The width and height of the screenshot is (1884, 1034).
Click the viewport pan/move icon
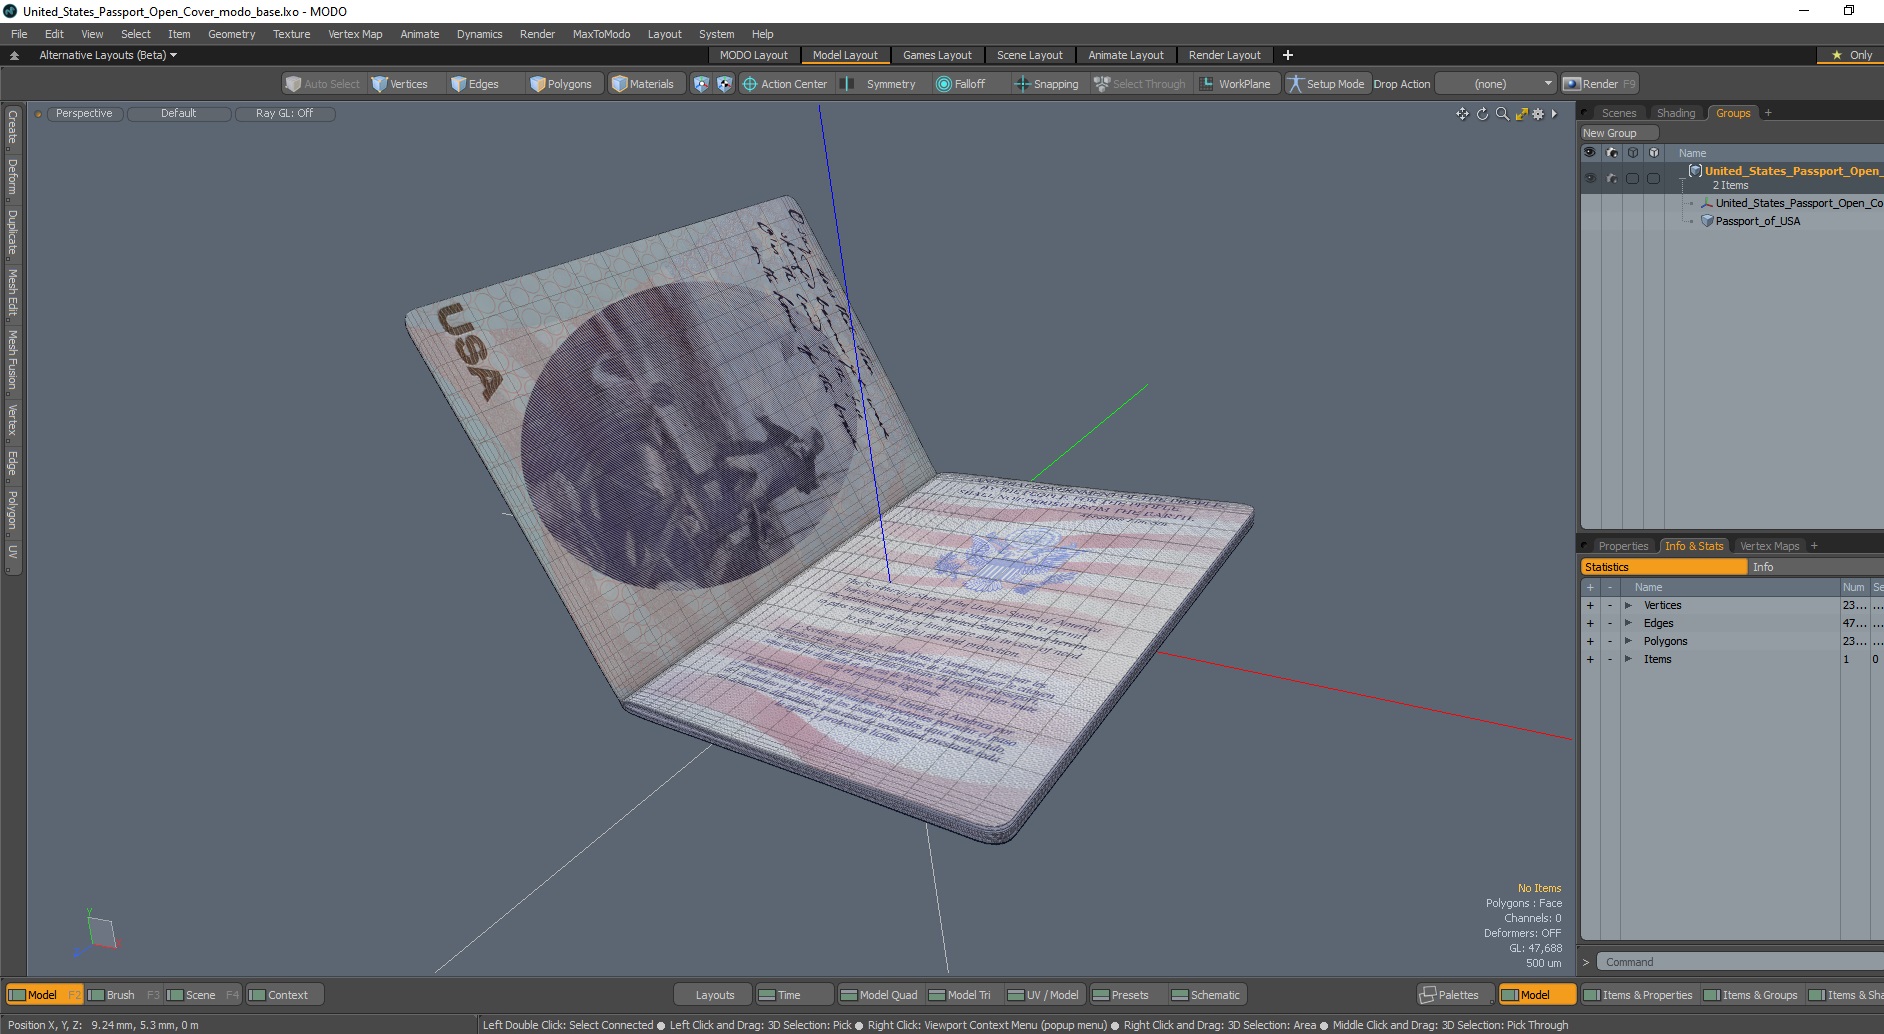[x=1462, y=114]
